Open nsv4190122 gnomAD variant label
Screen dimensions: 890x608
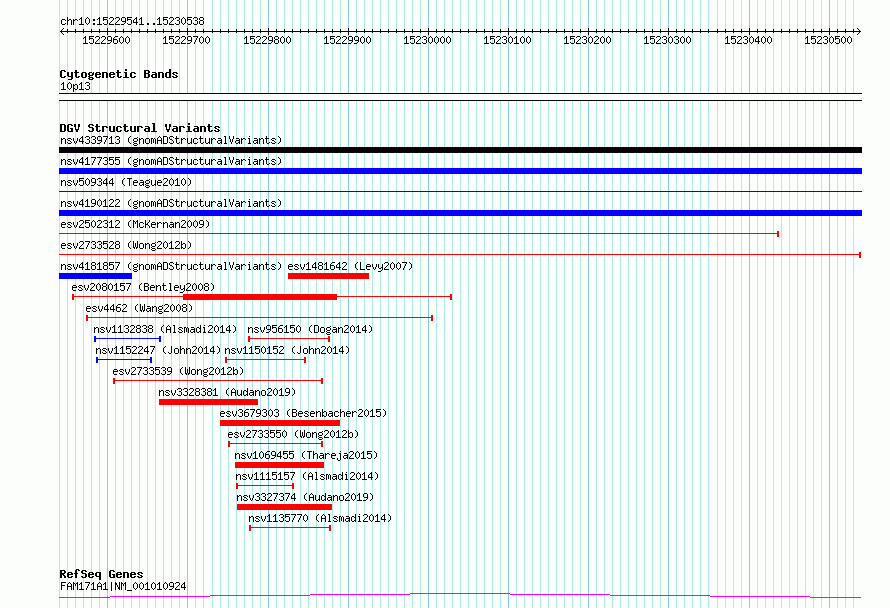point(171,203)
